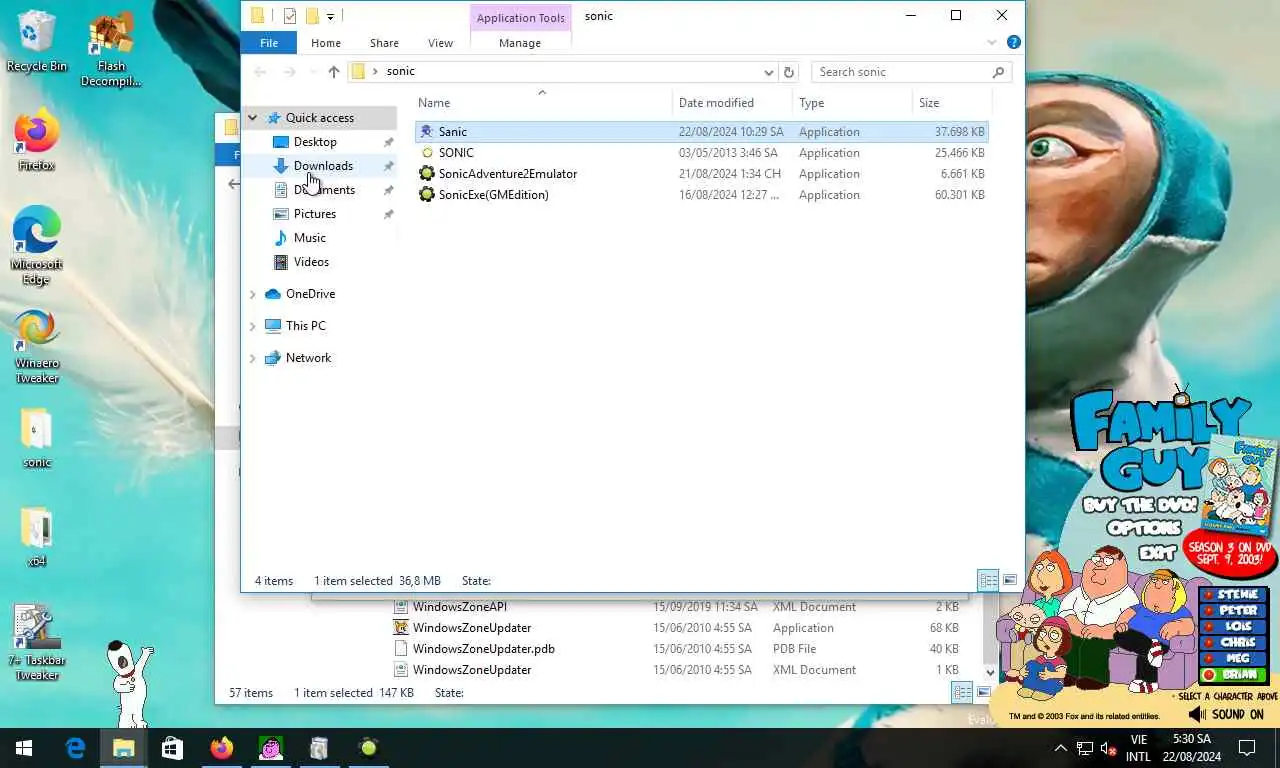Open the Home ribbon tab

(x=326, y=43)
